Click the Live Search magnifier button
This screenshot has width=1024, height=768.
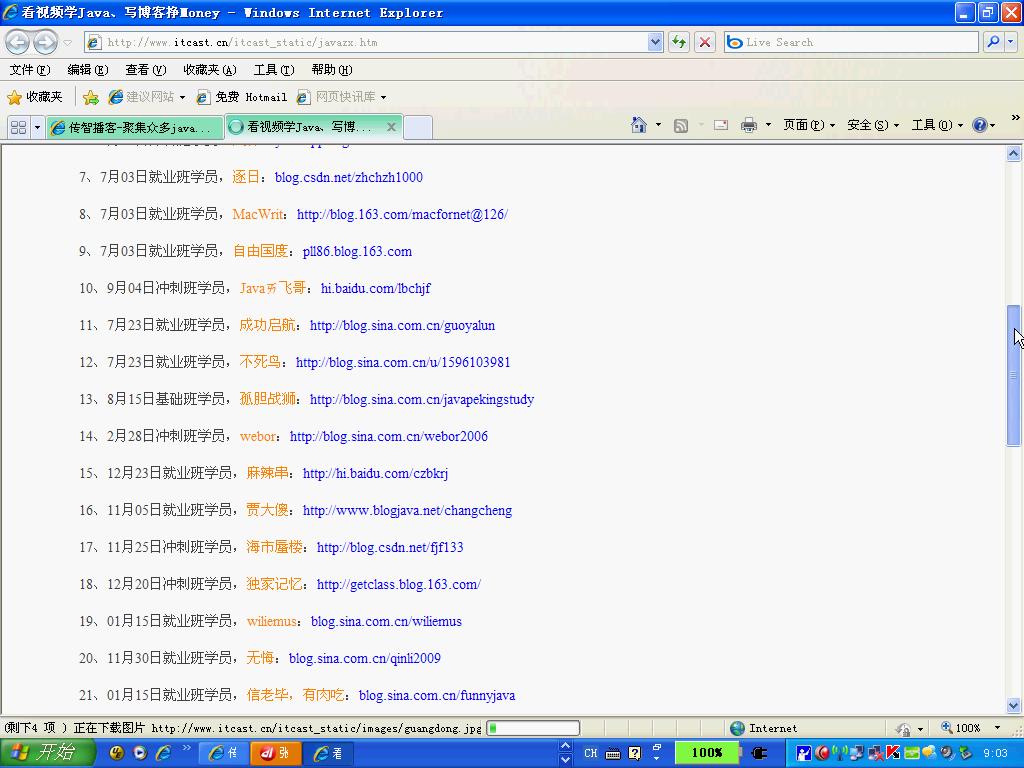(x=993, y=42)
